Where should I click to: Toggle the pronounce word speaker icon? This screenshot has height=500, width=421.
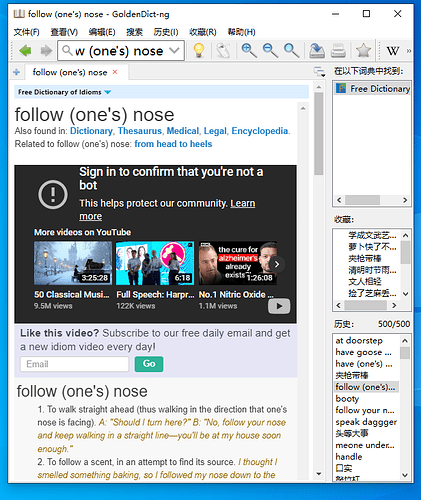click(x=224, y=51)
